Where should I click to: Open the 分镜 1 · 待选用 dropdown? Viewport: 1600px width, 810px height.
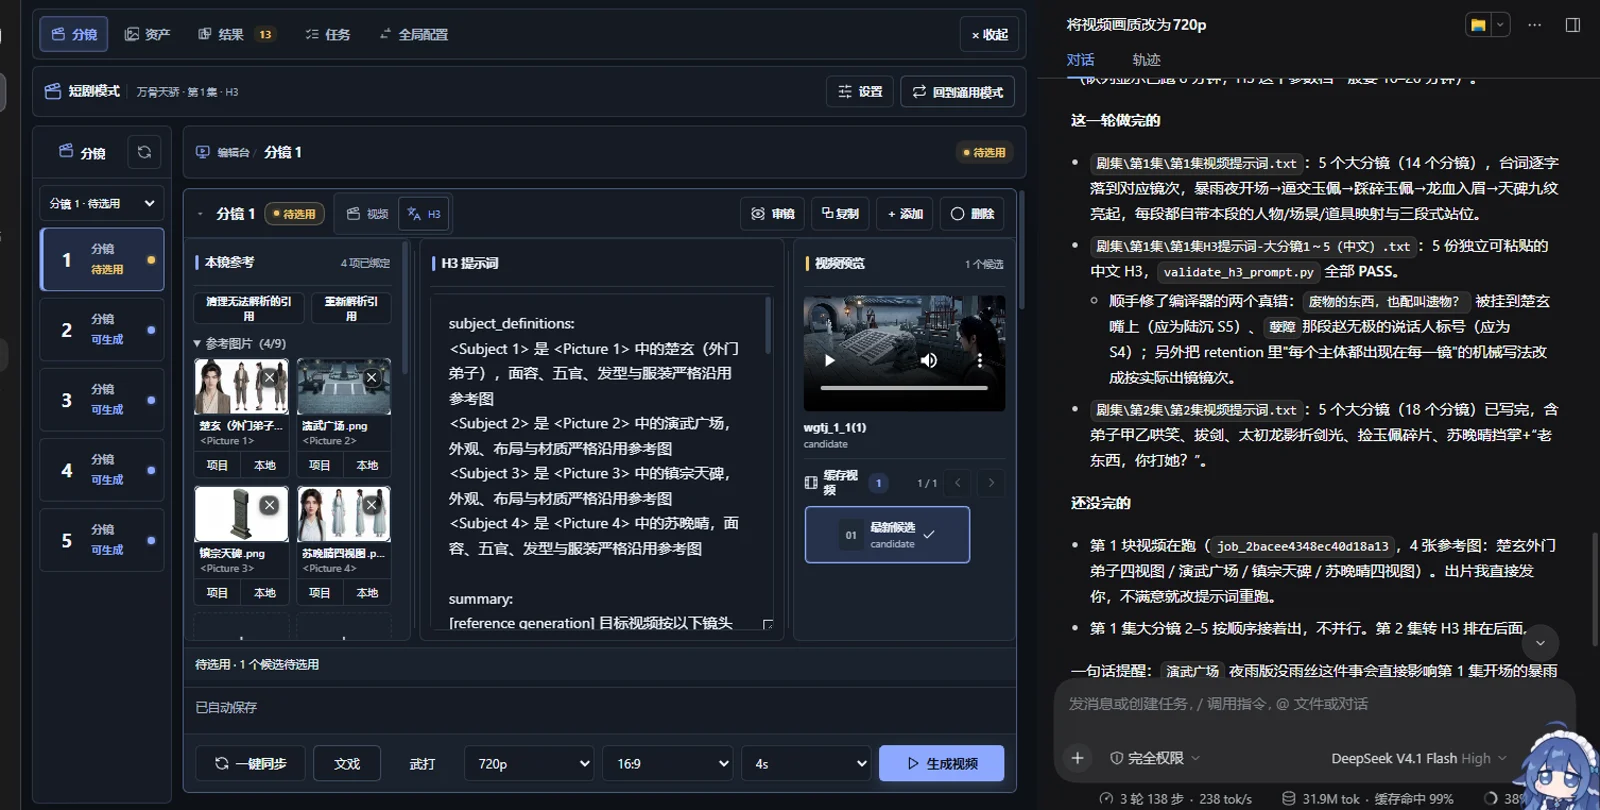[102, 203]
